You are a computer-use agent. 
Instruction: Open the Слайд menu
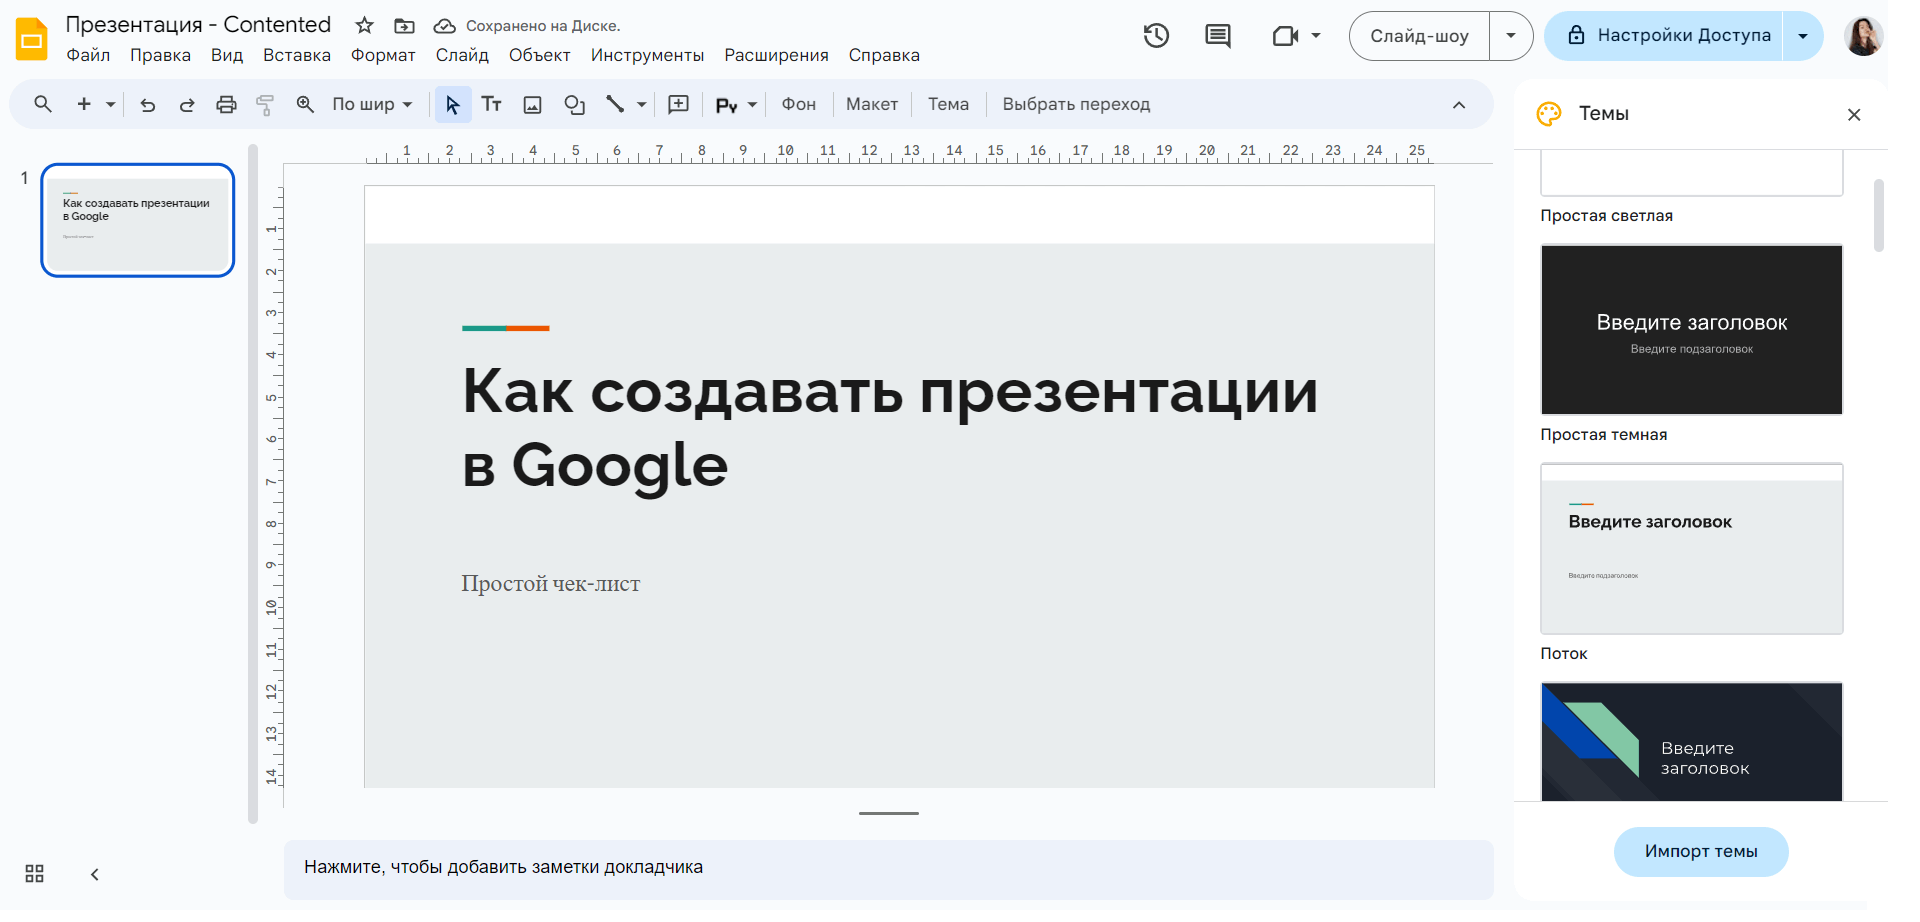[x=462, y=55]
